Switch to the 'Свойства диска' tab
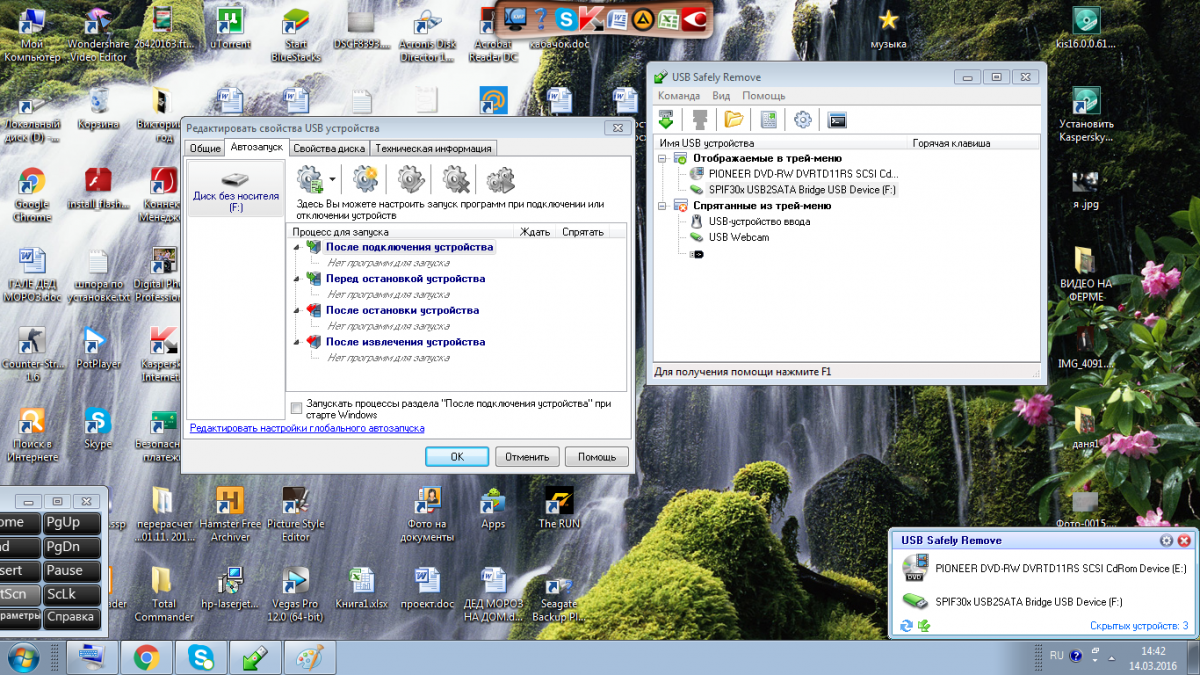 click(x=328, y=148)
